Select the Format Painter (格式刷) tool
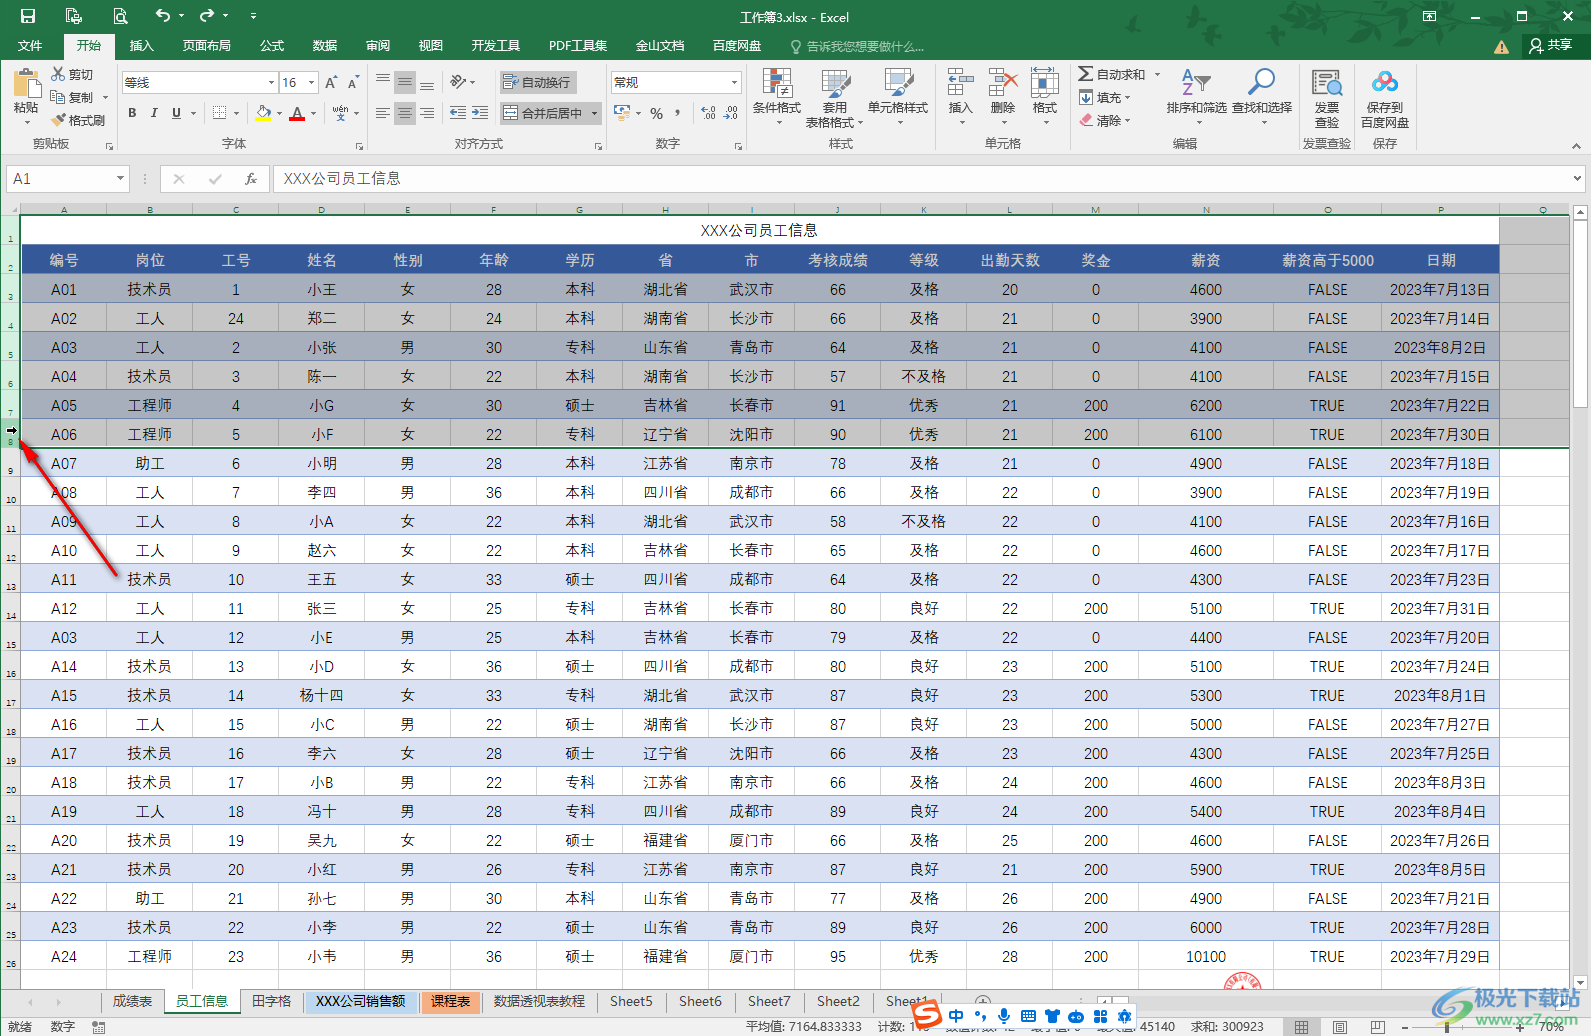The height and width of the screenshot is (1036, 1591). point(78,120)
